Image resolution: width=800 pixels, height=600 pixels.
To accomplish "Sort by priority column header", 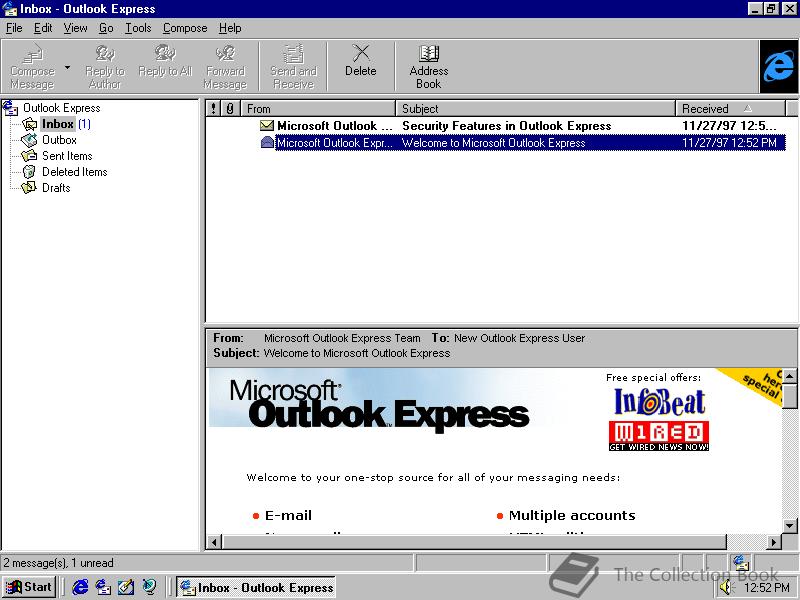I will point(213,108).
